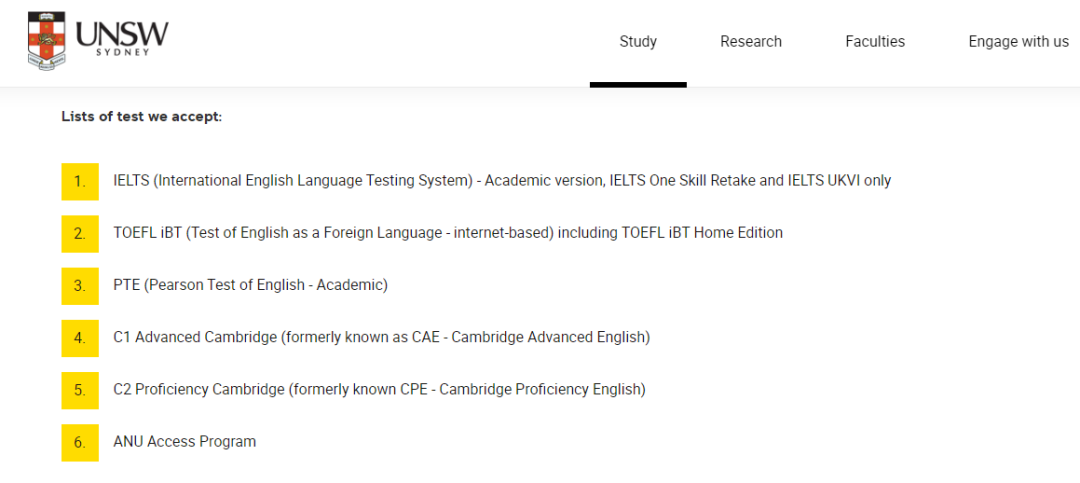
Task: Go to Engage with us menu
Action: 1018,42
